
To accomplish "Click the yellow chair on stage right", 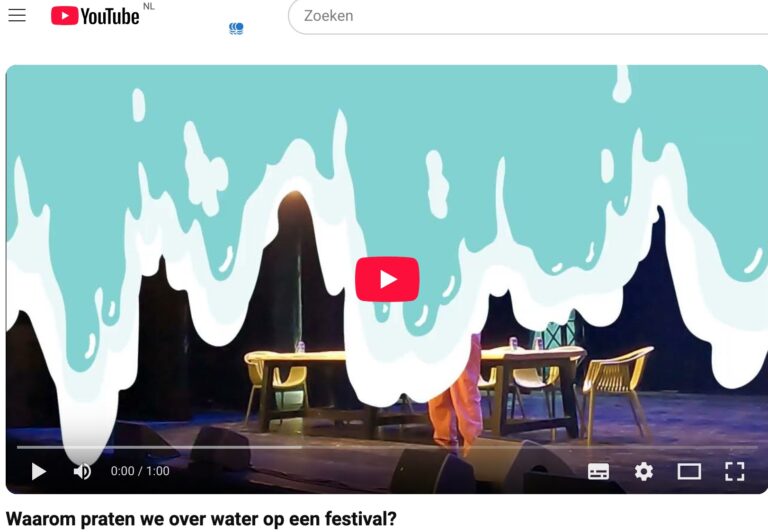I will [x=619, y=391].
